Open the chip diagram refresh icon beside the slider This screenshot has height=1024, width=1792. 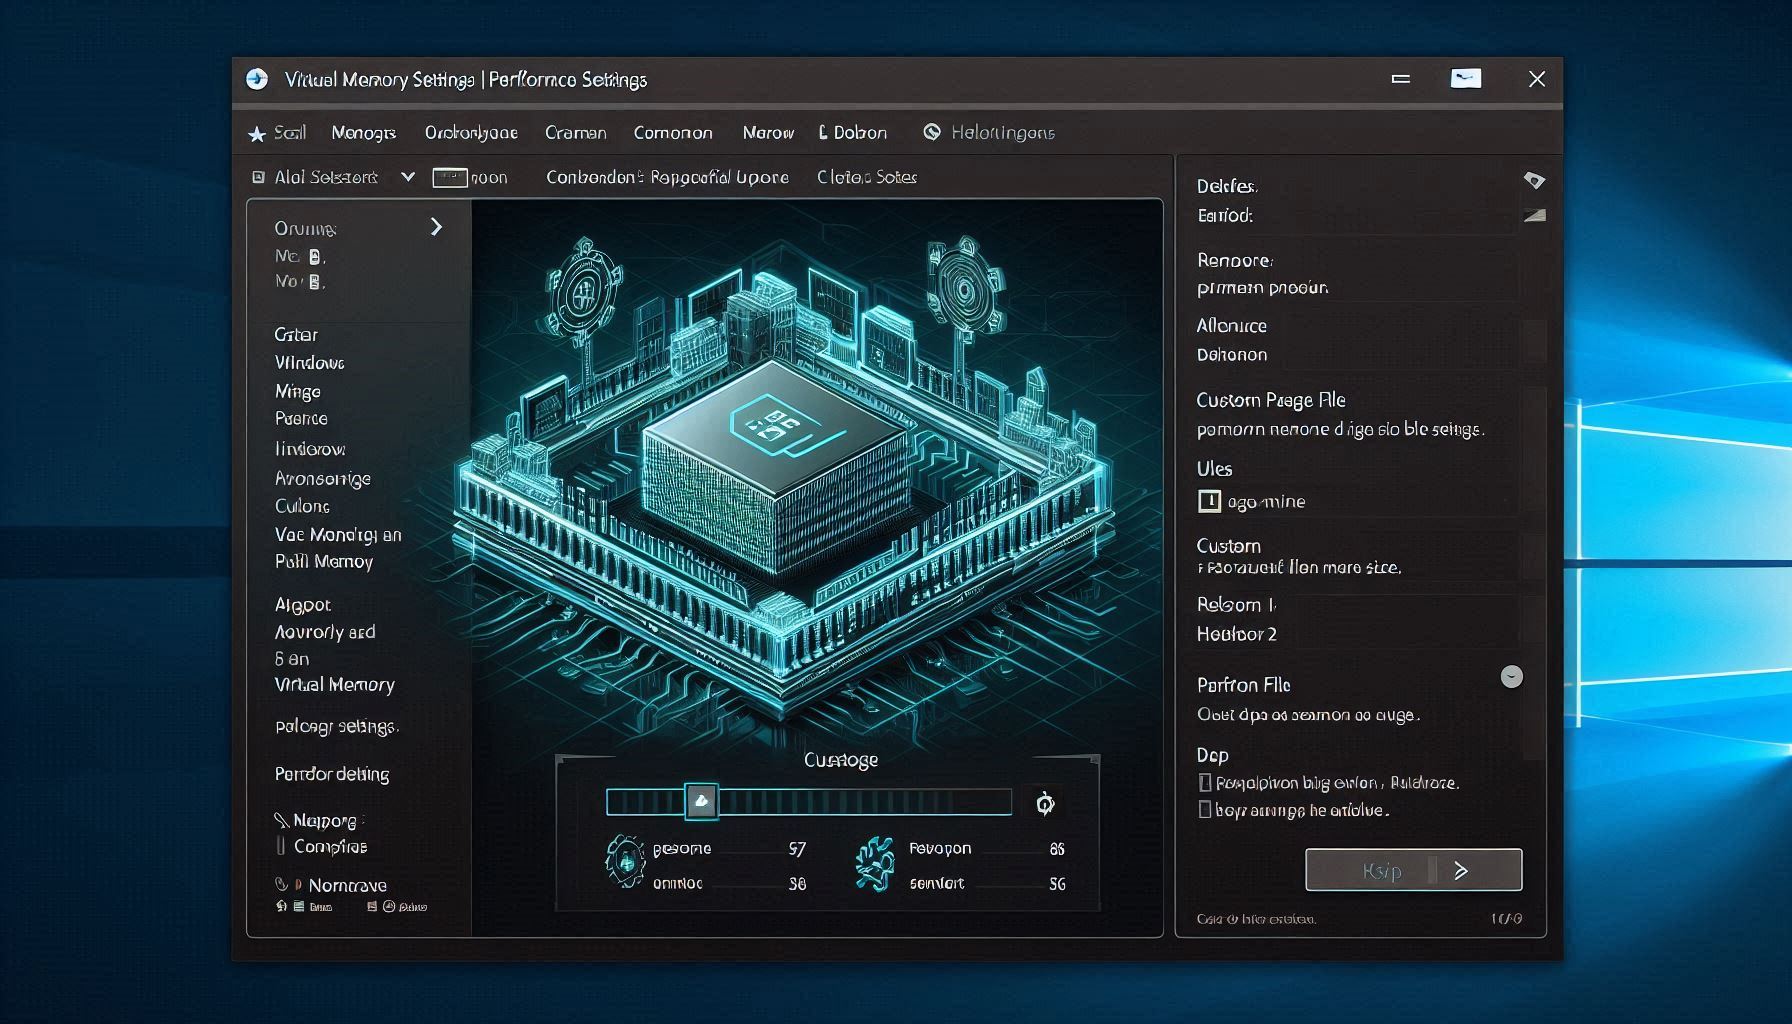[1043, 803]
